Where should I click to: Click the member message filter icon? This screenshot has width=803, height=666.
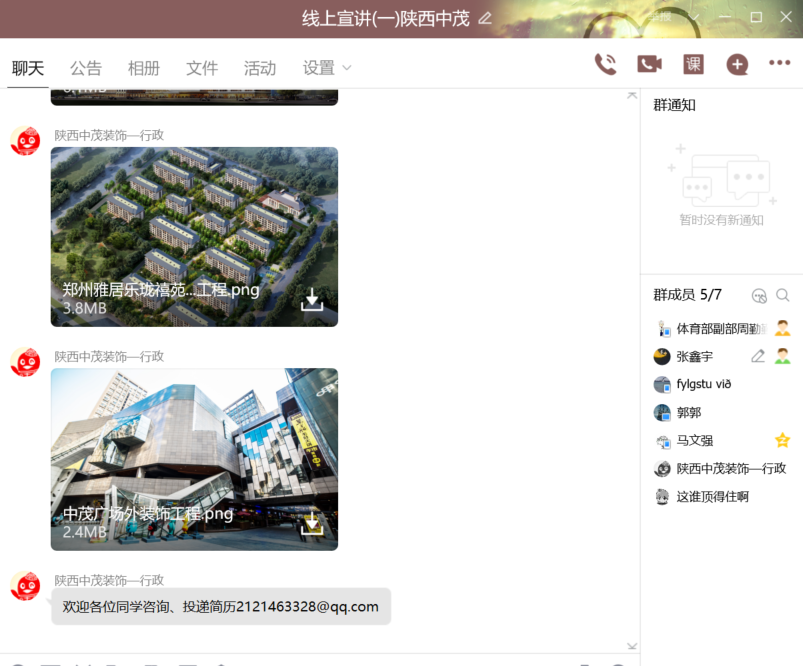click(759, 295)
